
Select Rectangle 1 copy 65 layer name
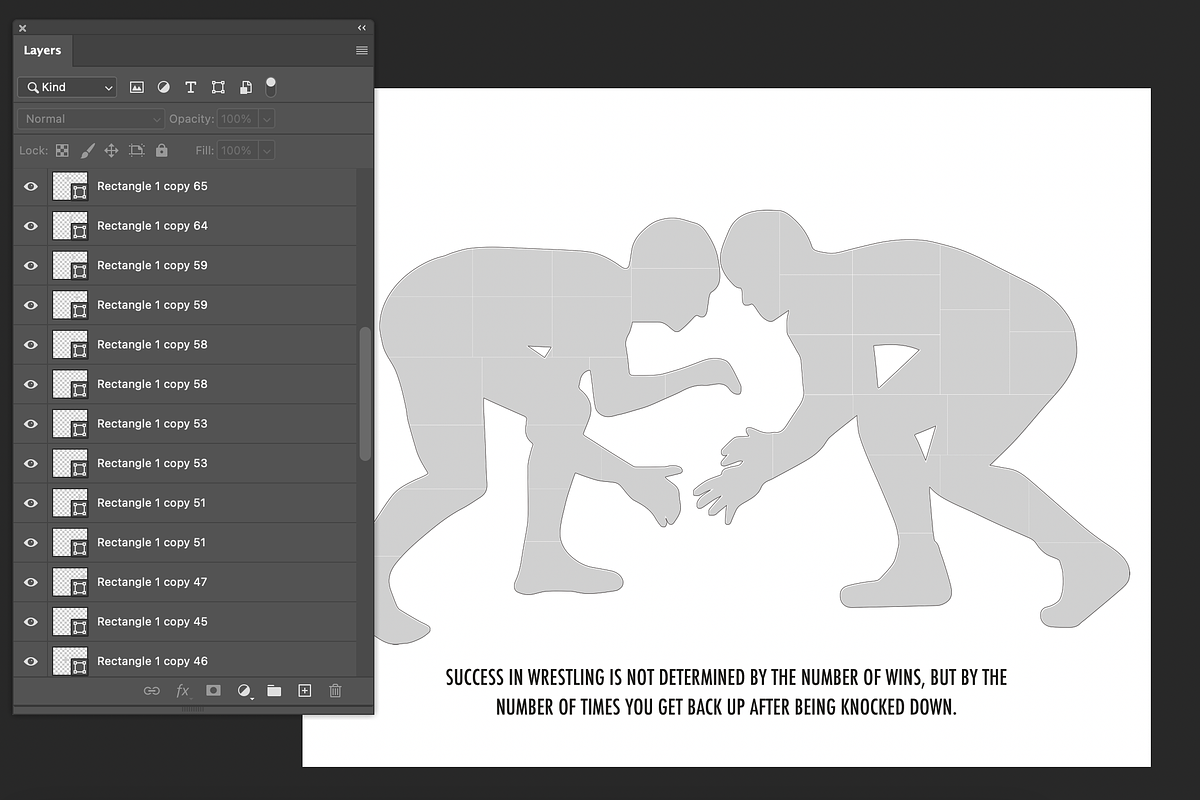click(x=152, y=186)
